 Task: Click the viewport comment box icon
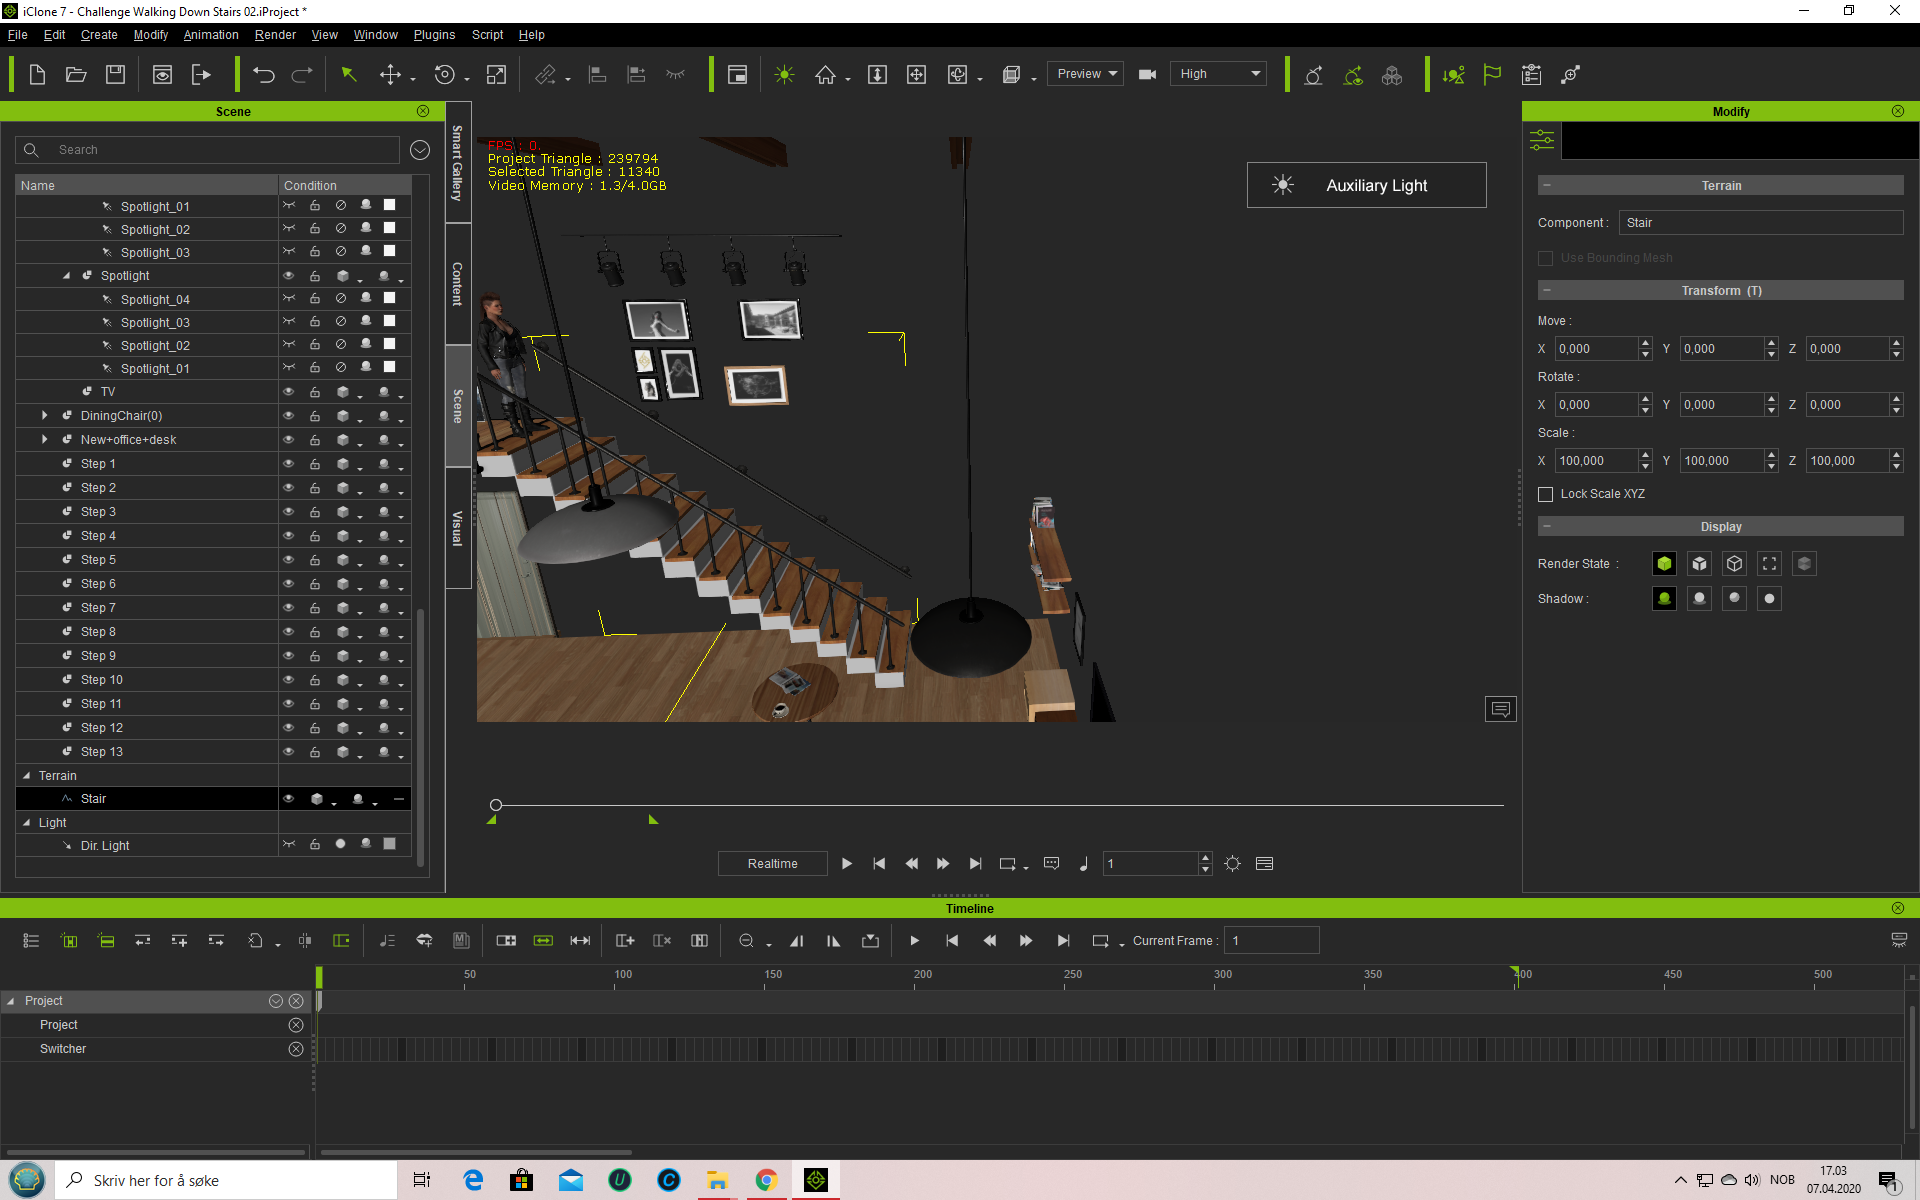coord(1500,709)
